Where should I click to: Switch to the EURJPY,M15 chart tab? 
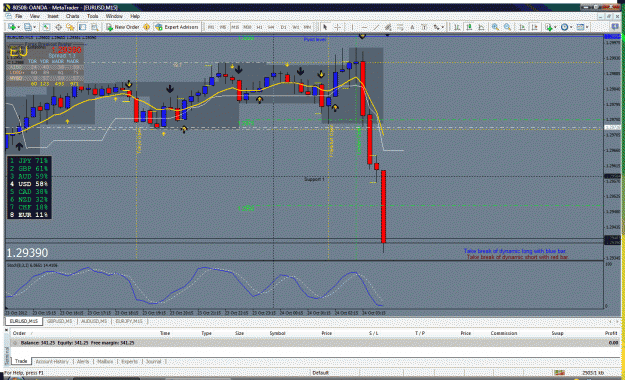pyautogui.click(x=129, y=321)
